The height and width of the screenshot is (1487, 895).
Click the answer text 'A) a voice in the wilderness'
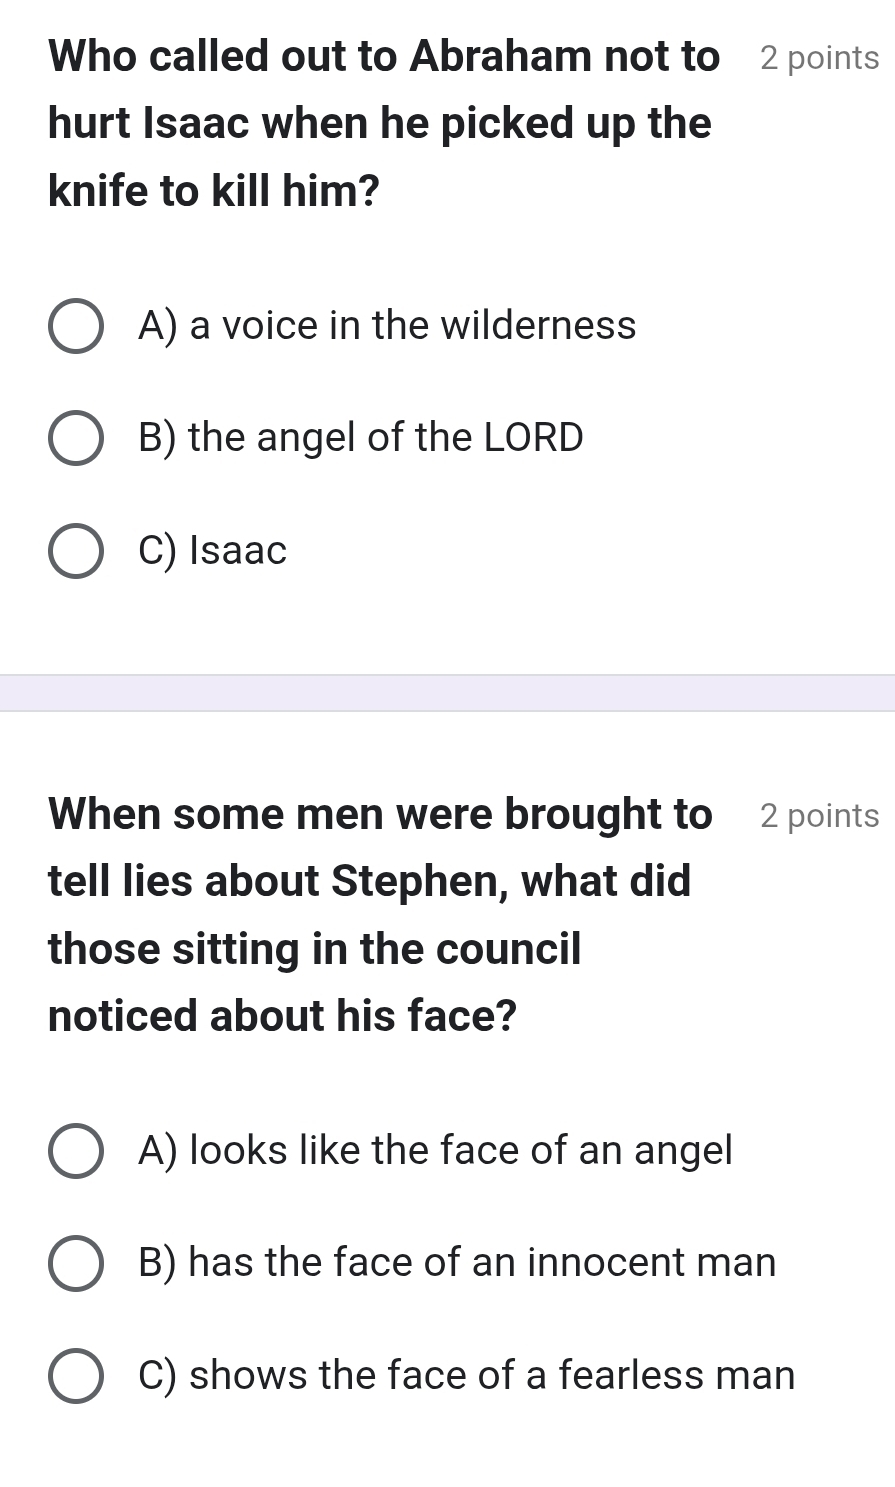click(x=387, y=326)
